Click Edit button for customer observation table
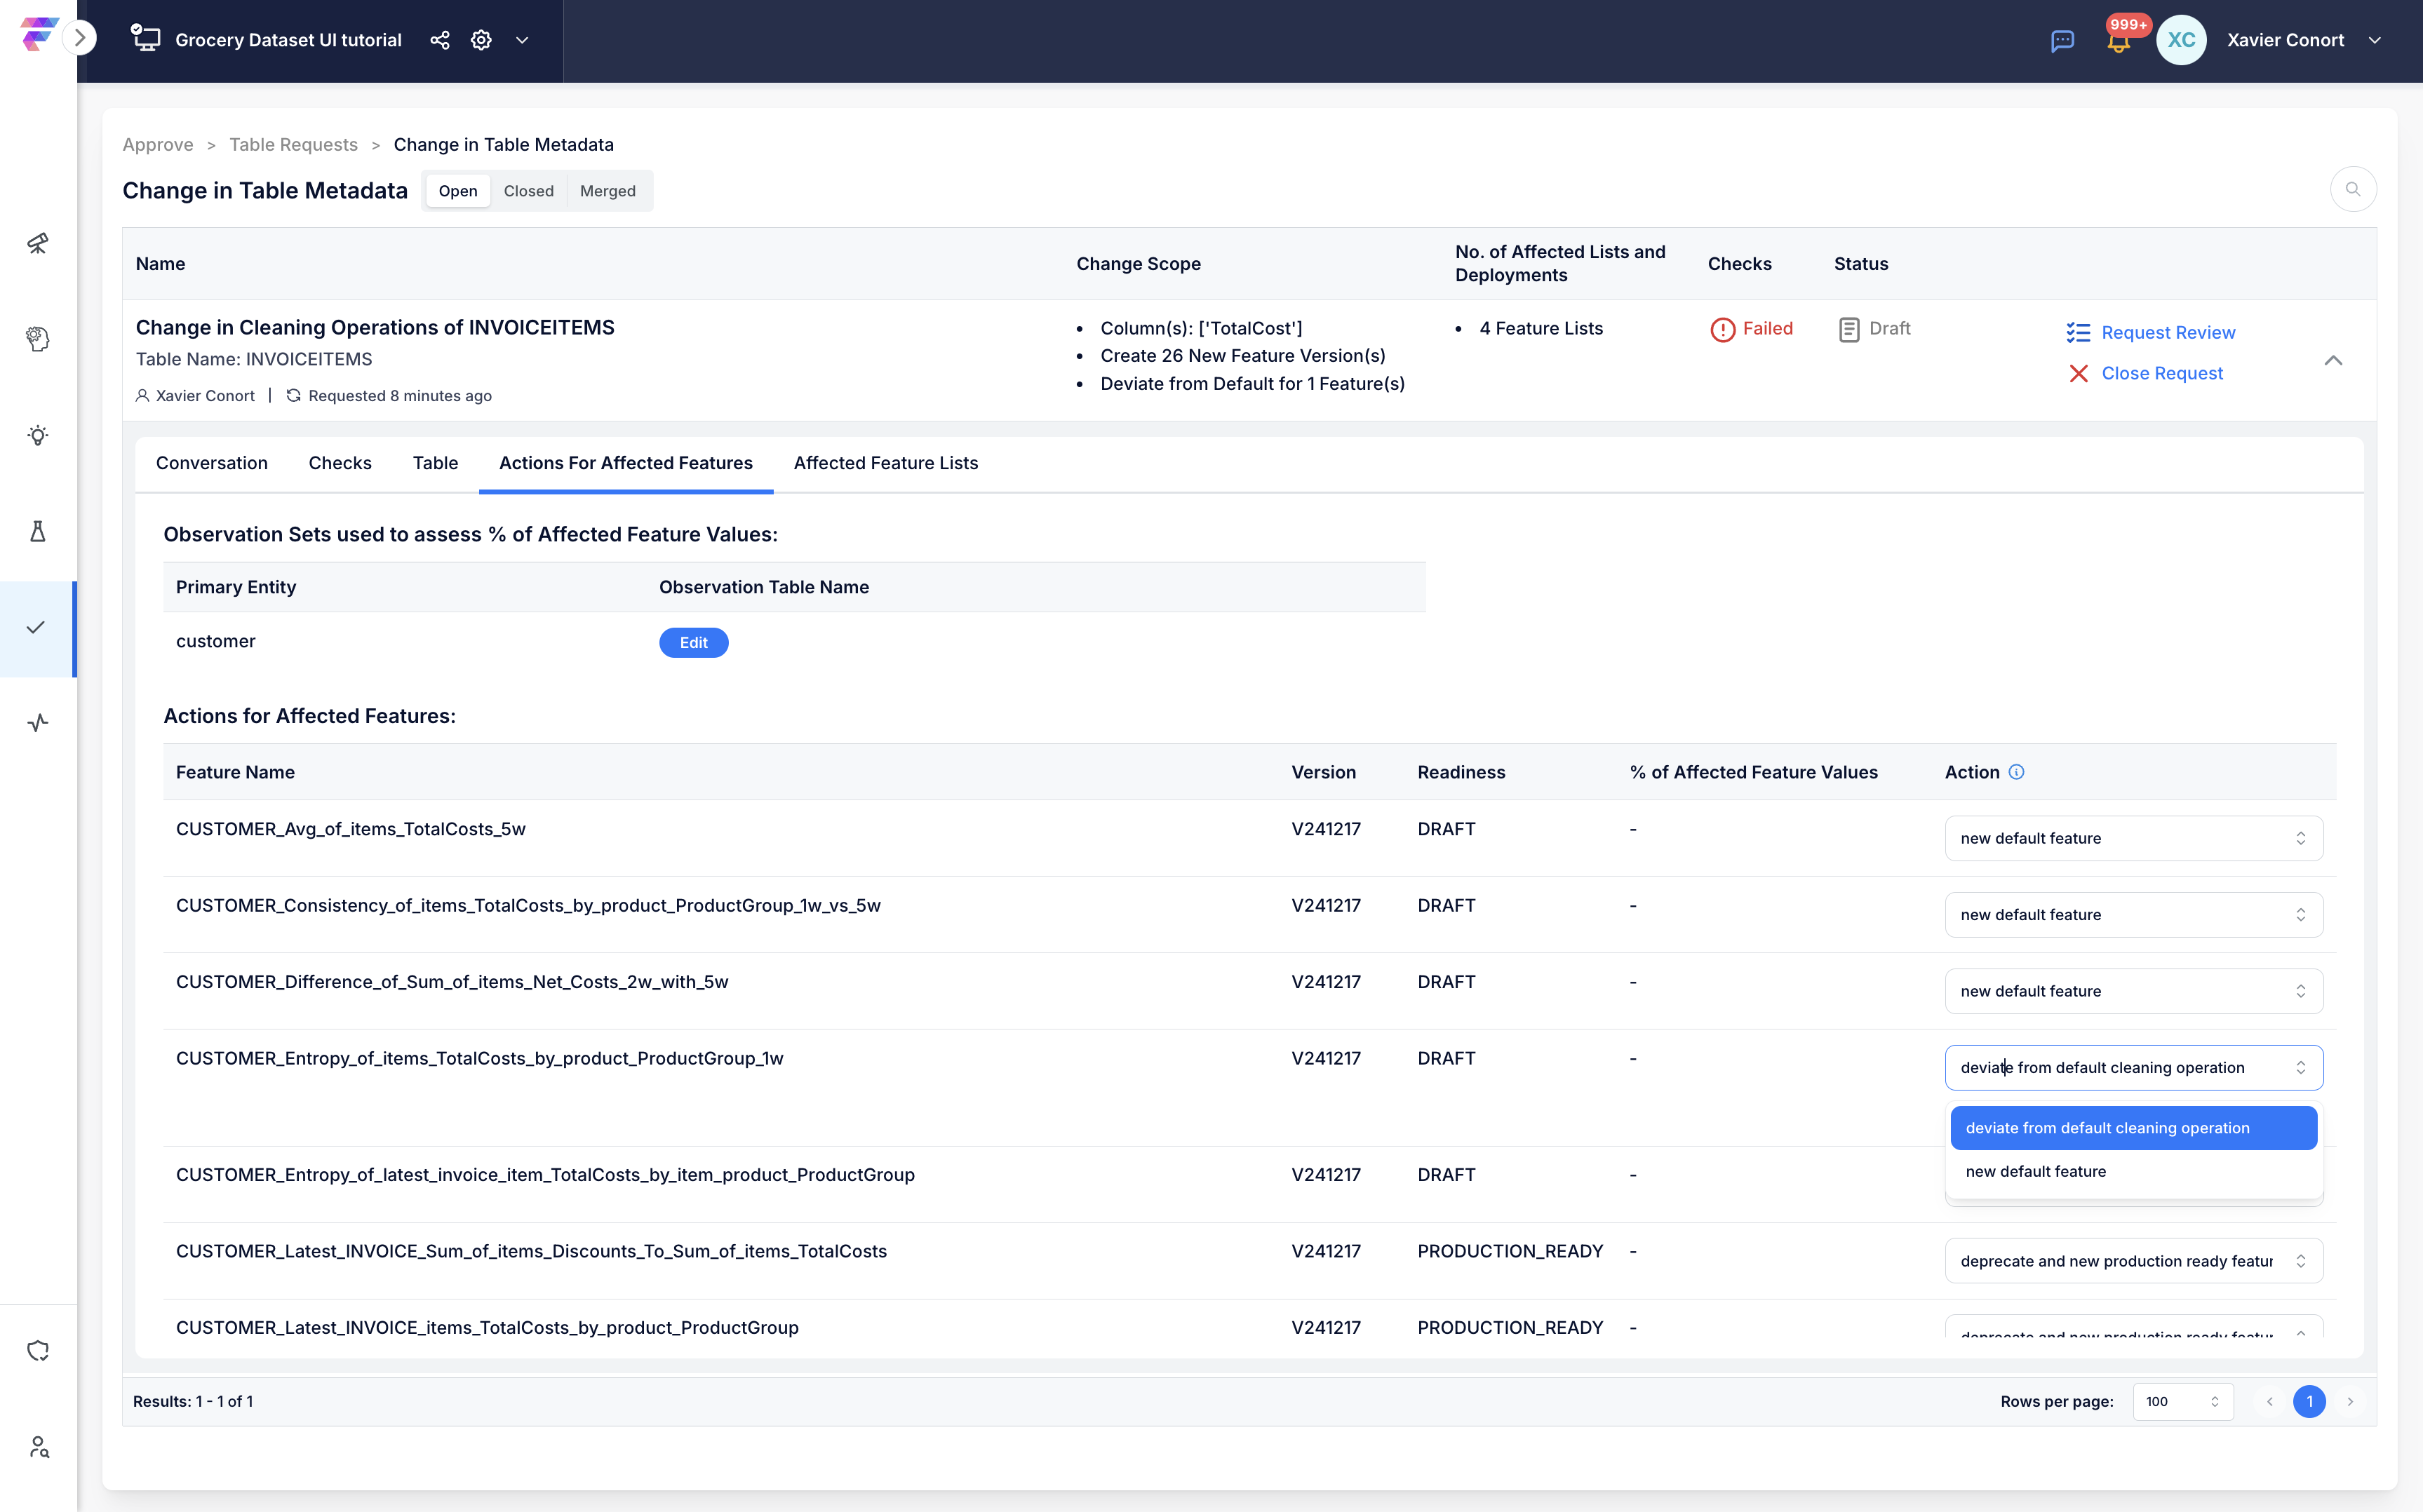 click(693, 642)
